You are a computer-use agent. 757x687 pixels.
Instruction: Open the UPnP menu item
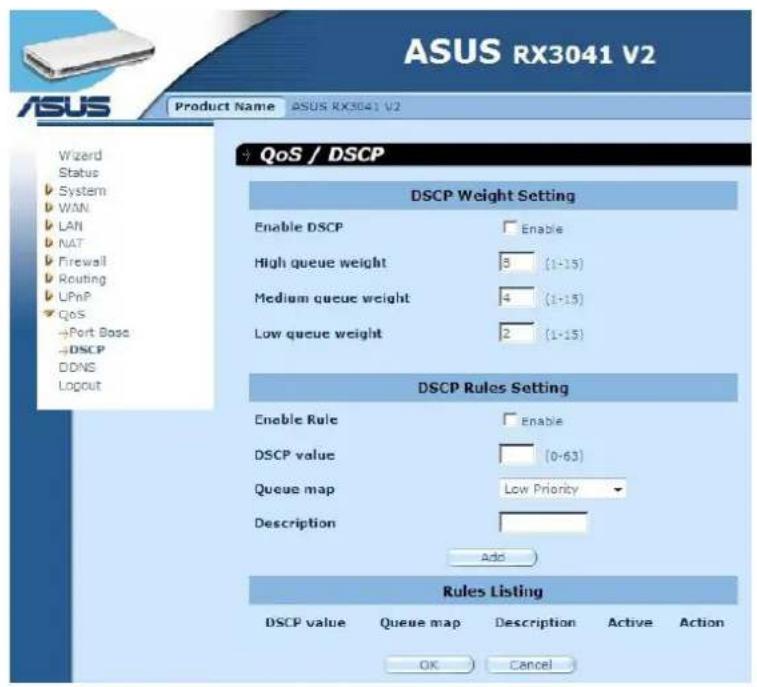[74, 296]
